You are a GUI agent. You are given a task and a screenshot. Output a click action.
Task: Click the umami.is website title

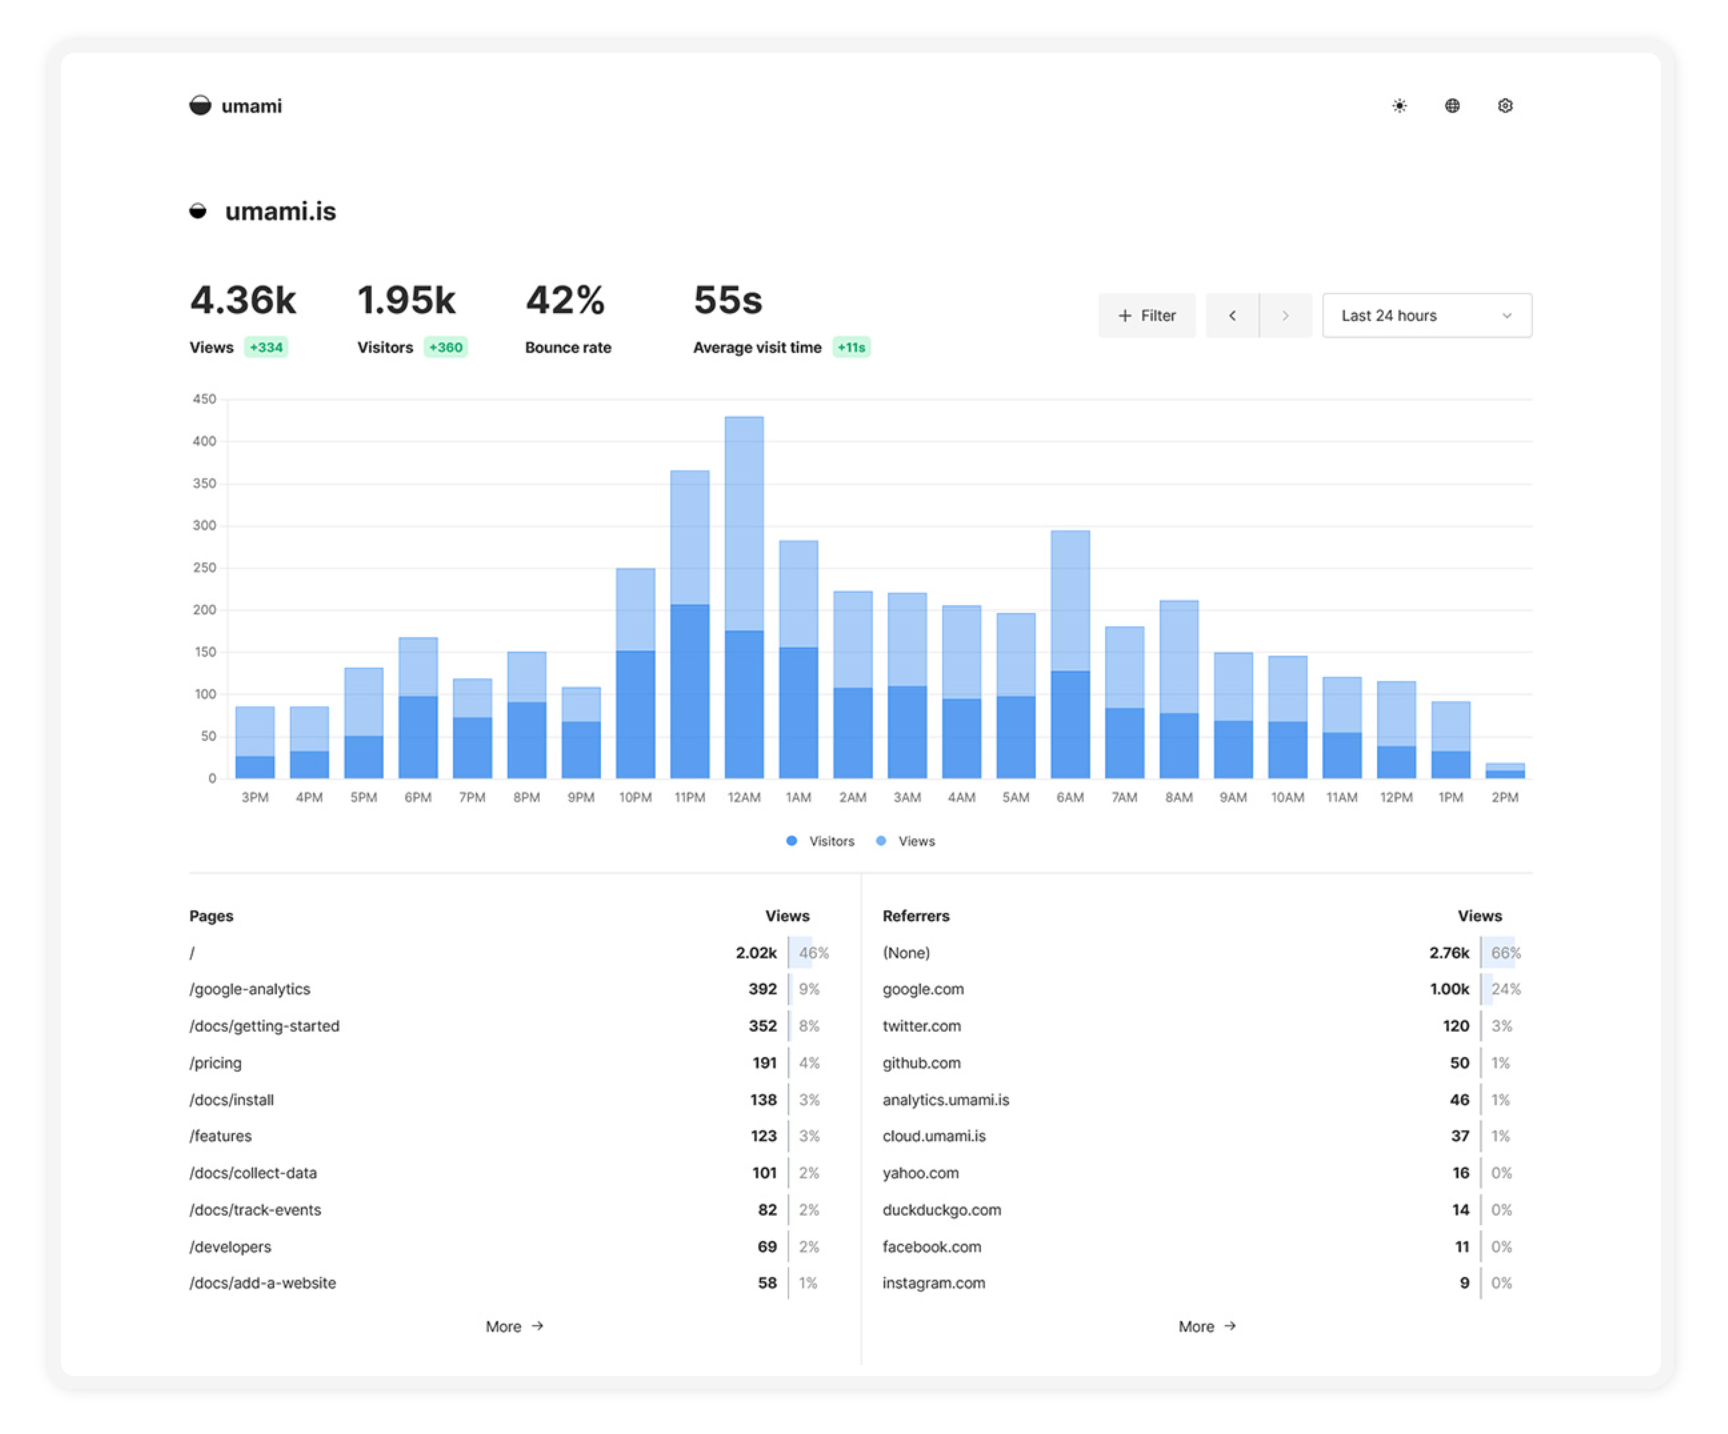coord(280,211)
